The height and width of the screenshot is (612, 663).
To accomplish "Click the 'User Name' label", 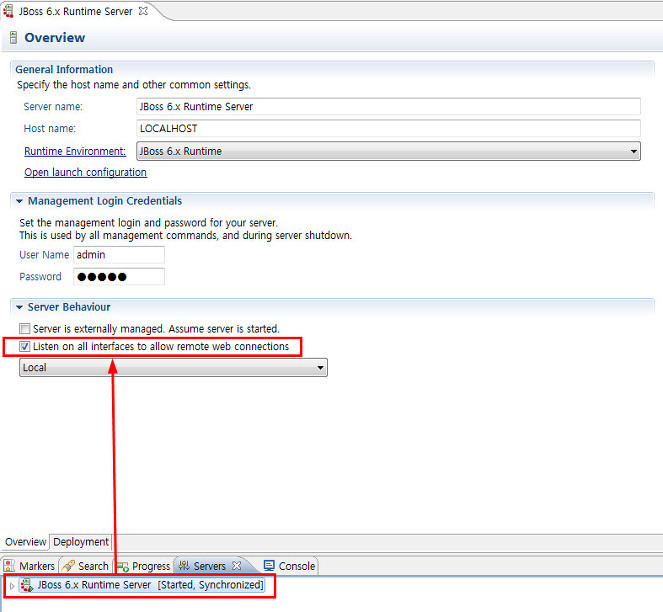I will coord(44,255).
